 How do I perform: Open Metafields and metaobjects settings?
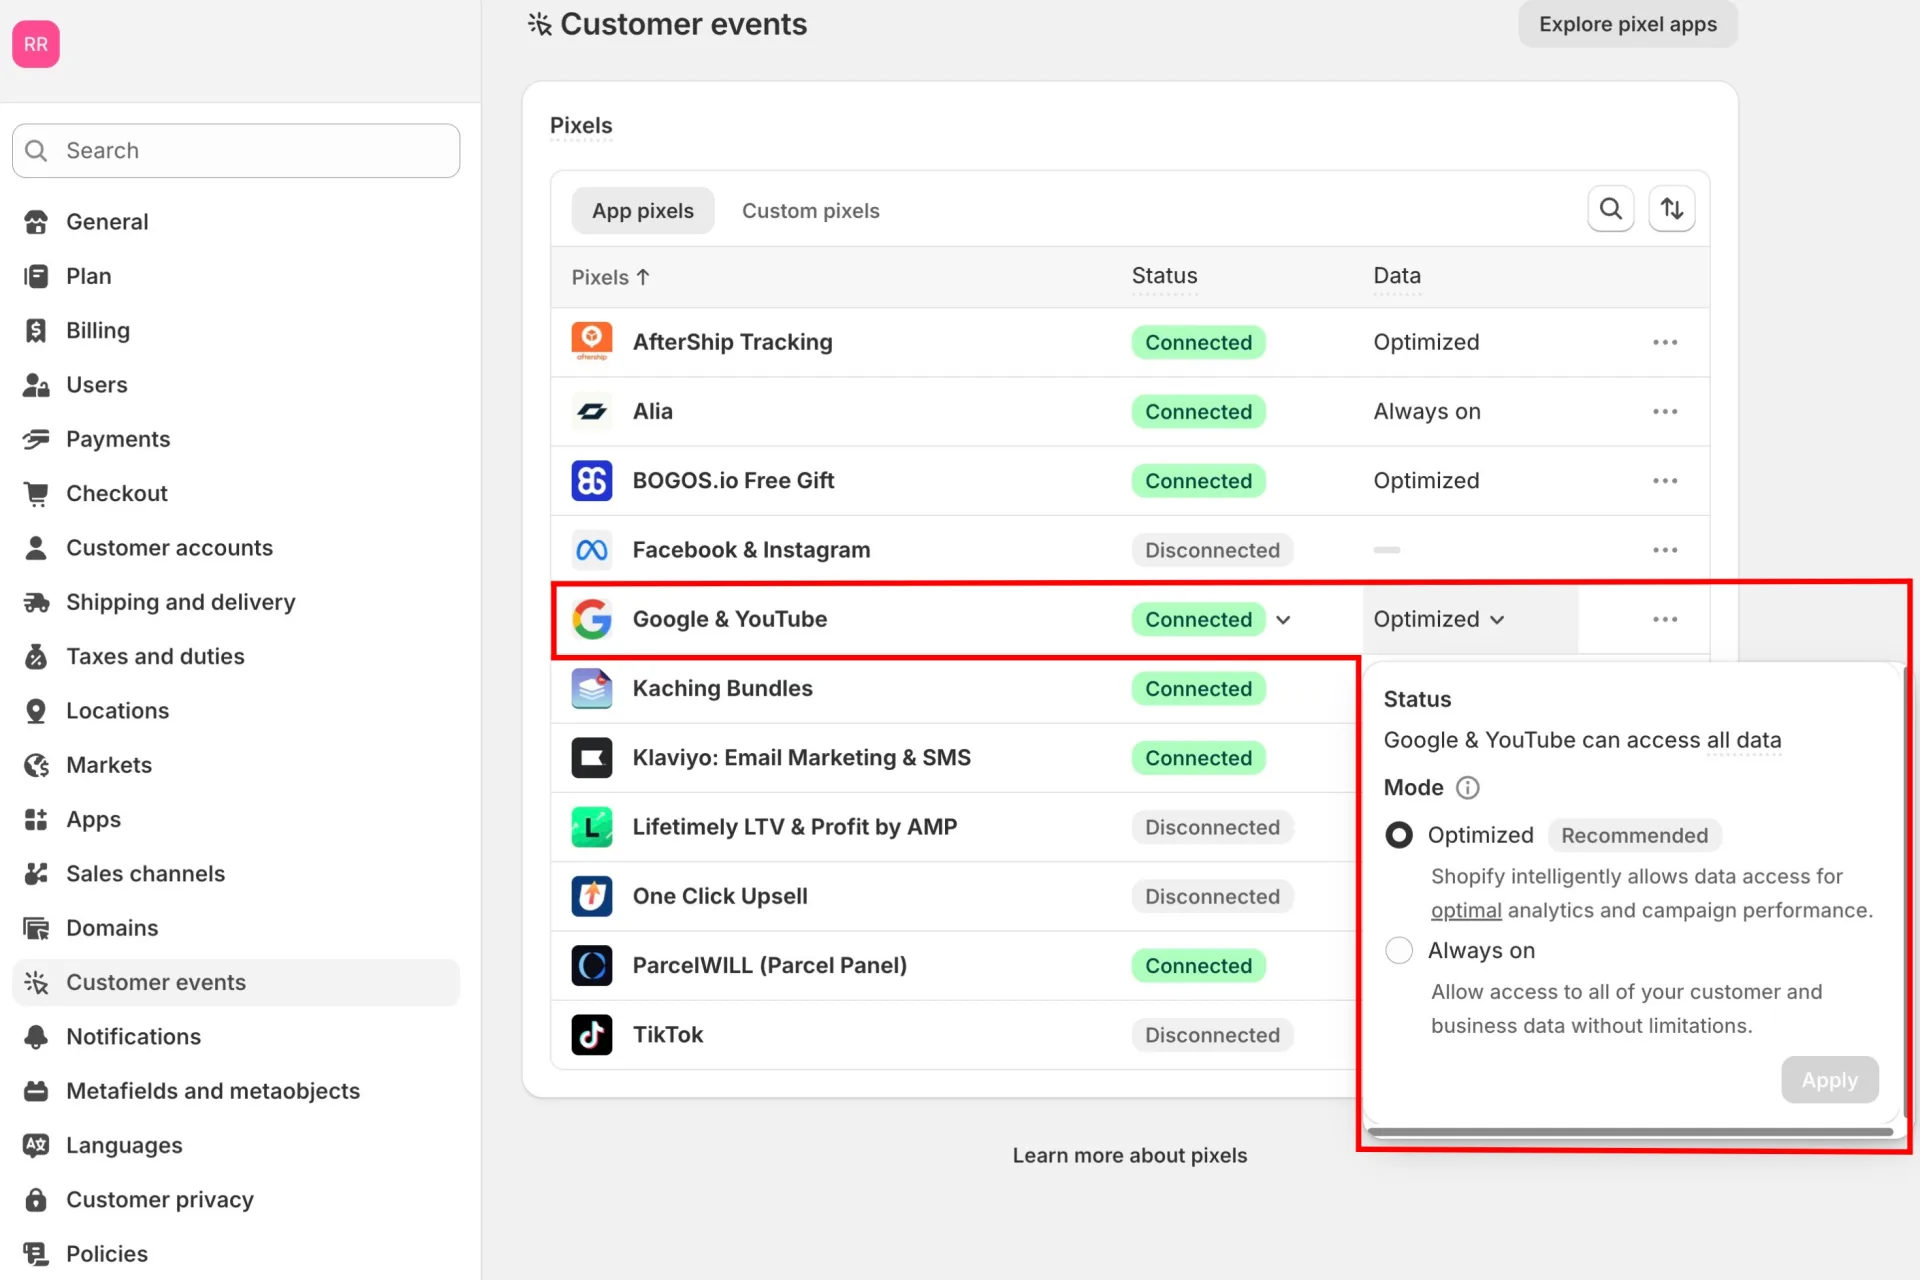pos(236,1091)
